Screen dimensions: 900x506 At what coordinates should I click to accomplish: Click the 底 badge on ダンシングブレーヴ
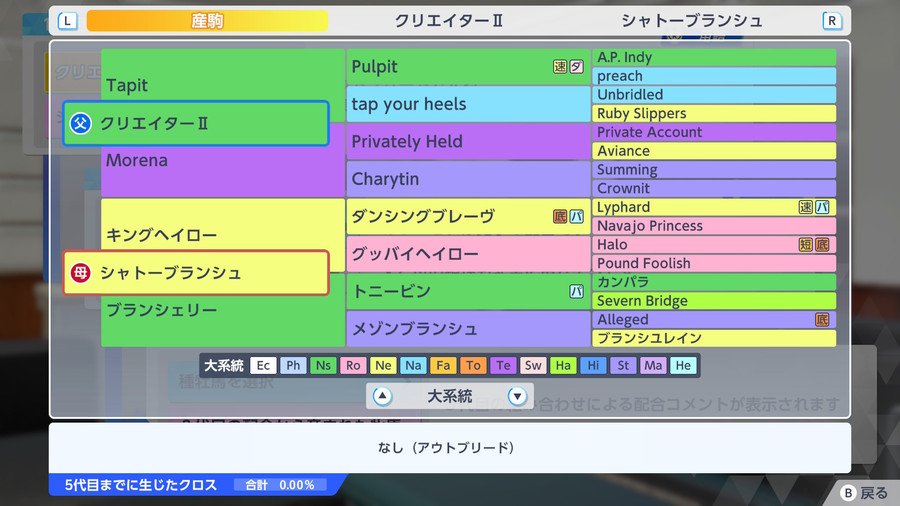[560, 216]
